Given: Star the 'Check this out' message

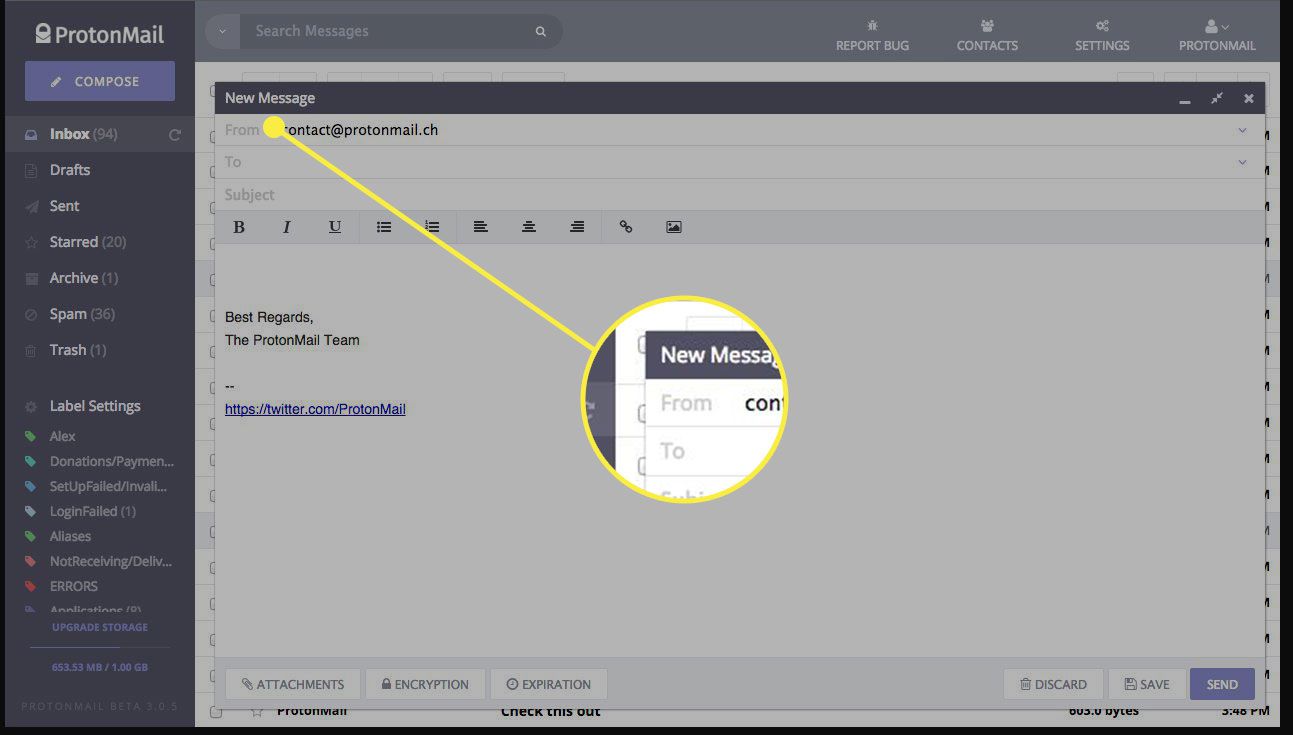Looking at the screenshot, I should [x=257, y=712].
